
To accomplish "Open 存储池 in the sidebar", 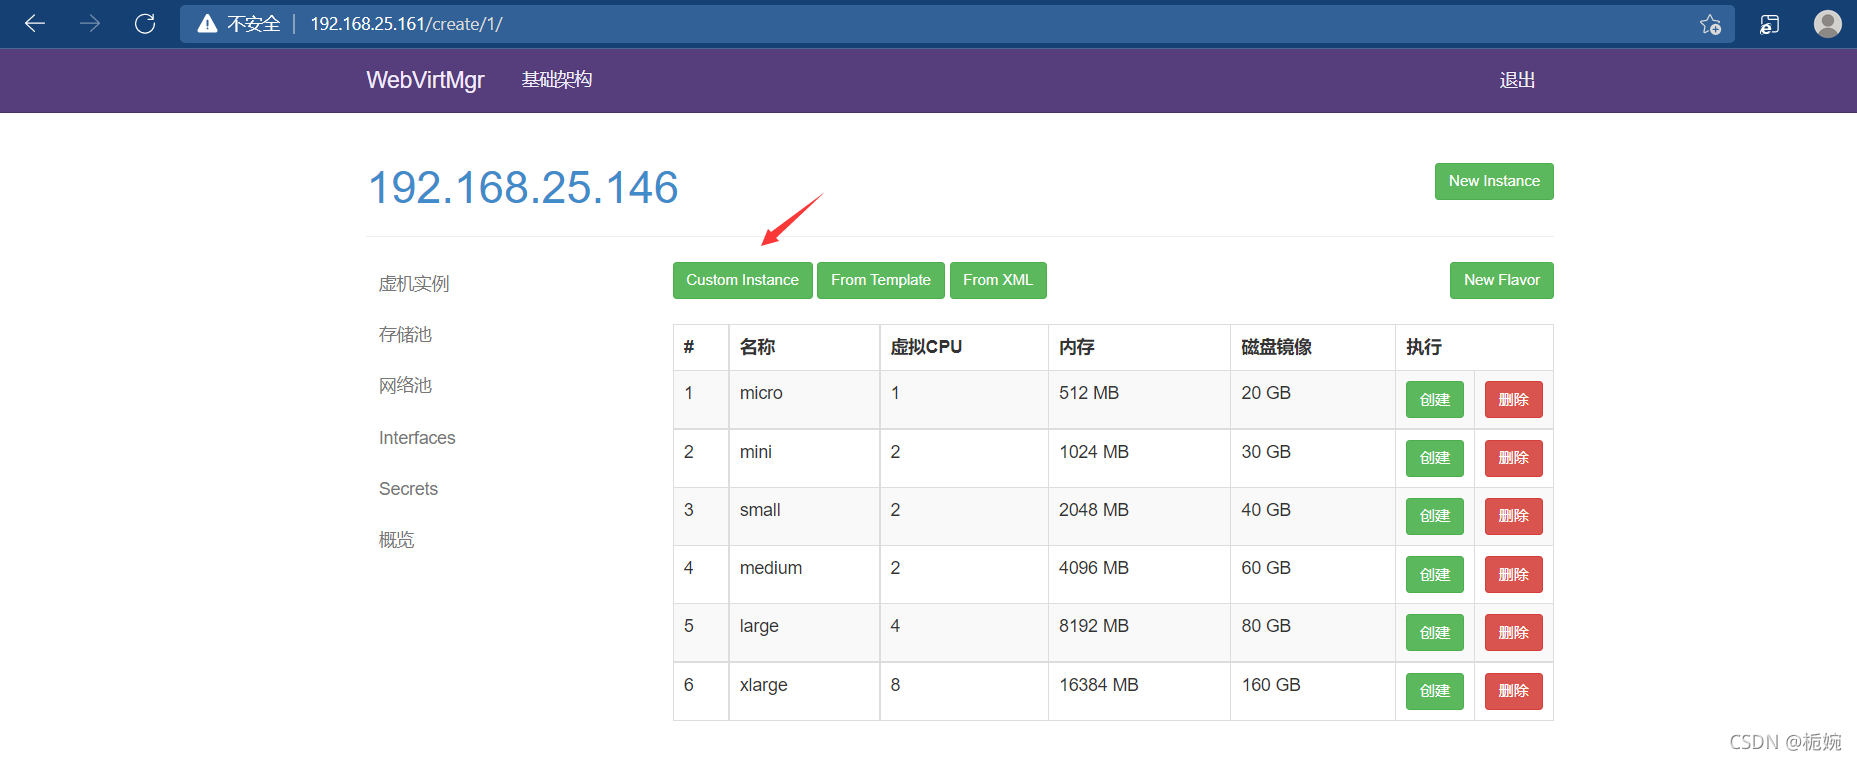I will [x=405, y=335].
